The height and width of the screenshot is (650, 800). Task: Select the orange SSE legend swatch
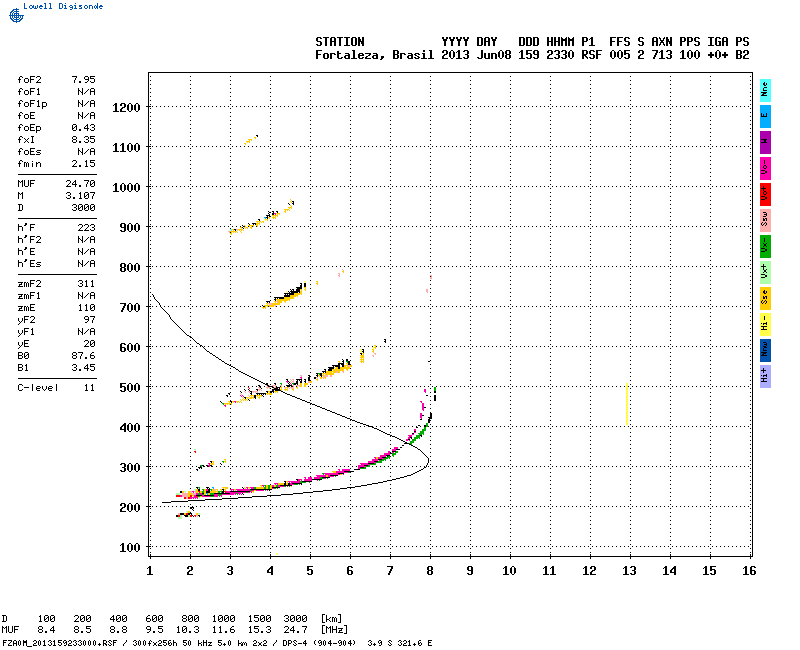coord(765,298)
